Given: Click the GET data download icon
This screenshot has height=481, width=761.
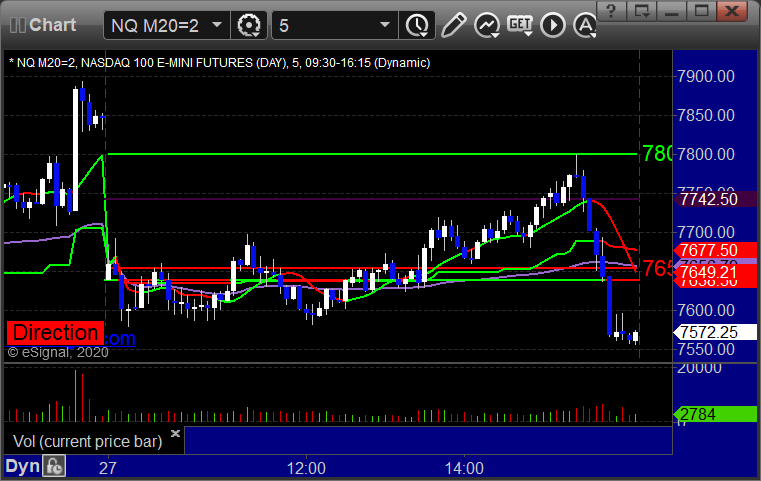Looking at the screenshot, I should (520, 25).
